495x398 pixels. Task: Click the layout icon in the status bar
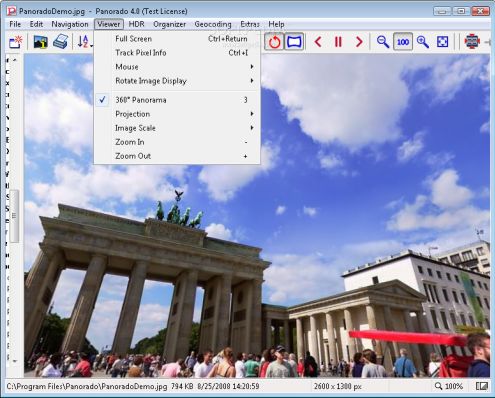click(x=482, y=386)
